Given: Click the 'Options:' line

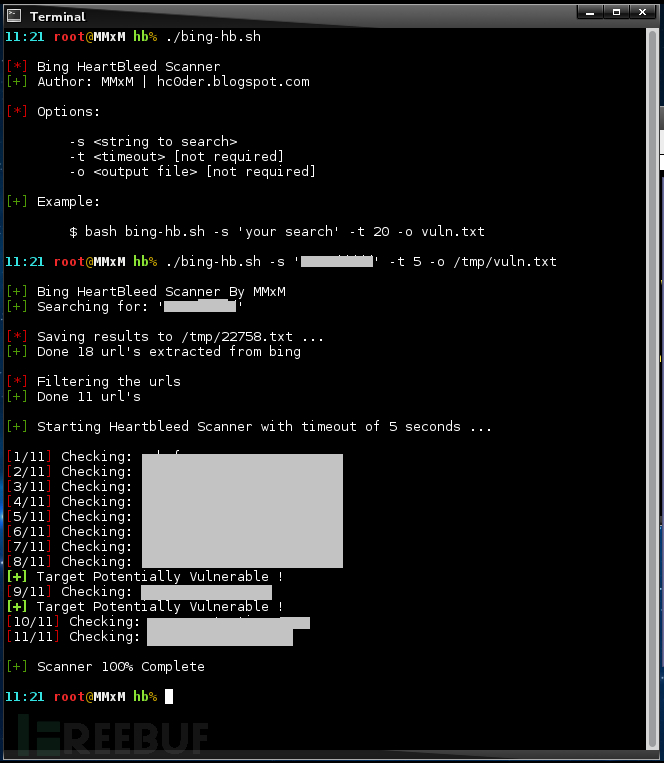Looking at the screenshot, I should pyautogui.click(x=53, y=112).
